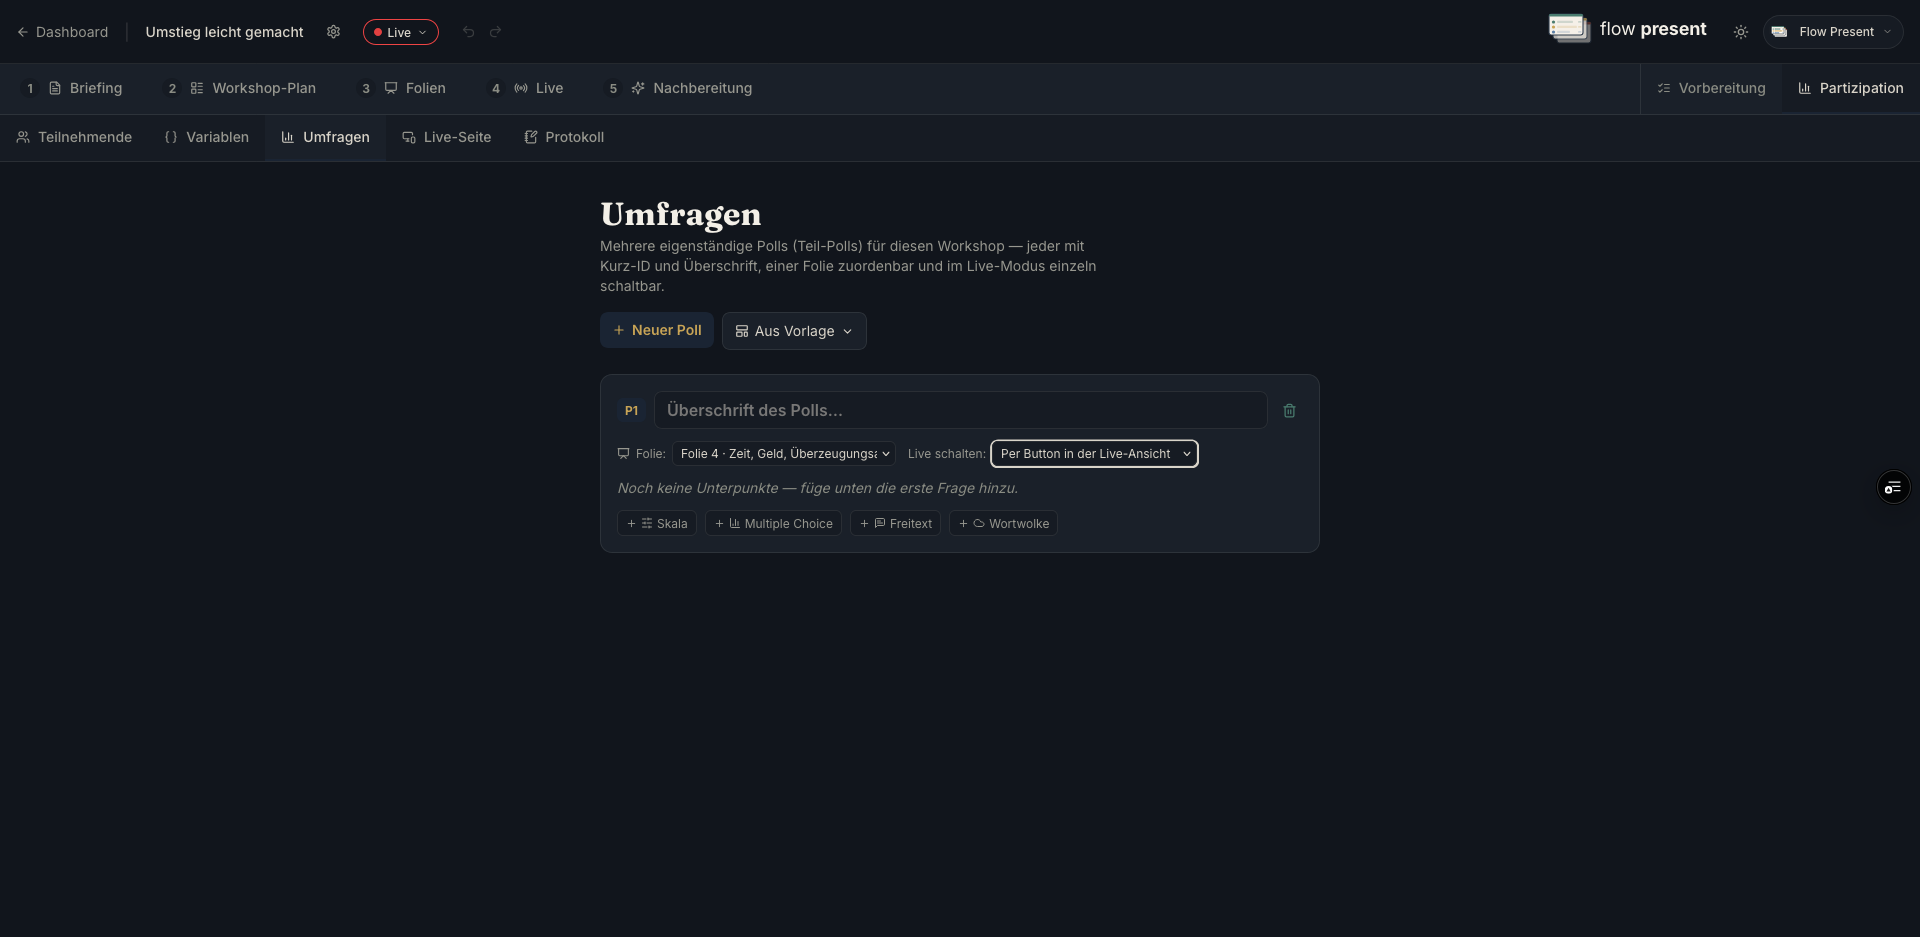Open the Folie 4 slide selector
The width and height of the screenshot is (1920, 937).
click(784, 454)
